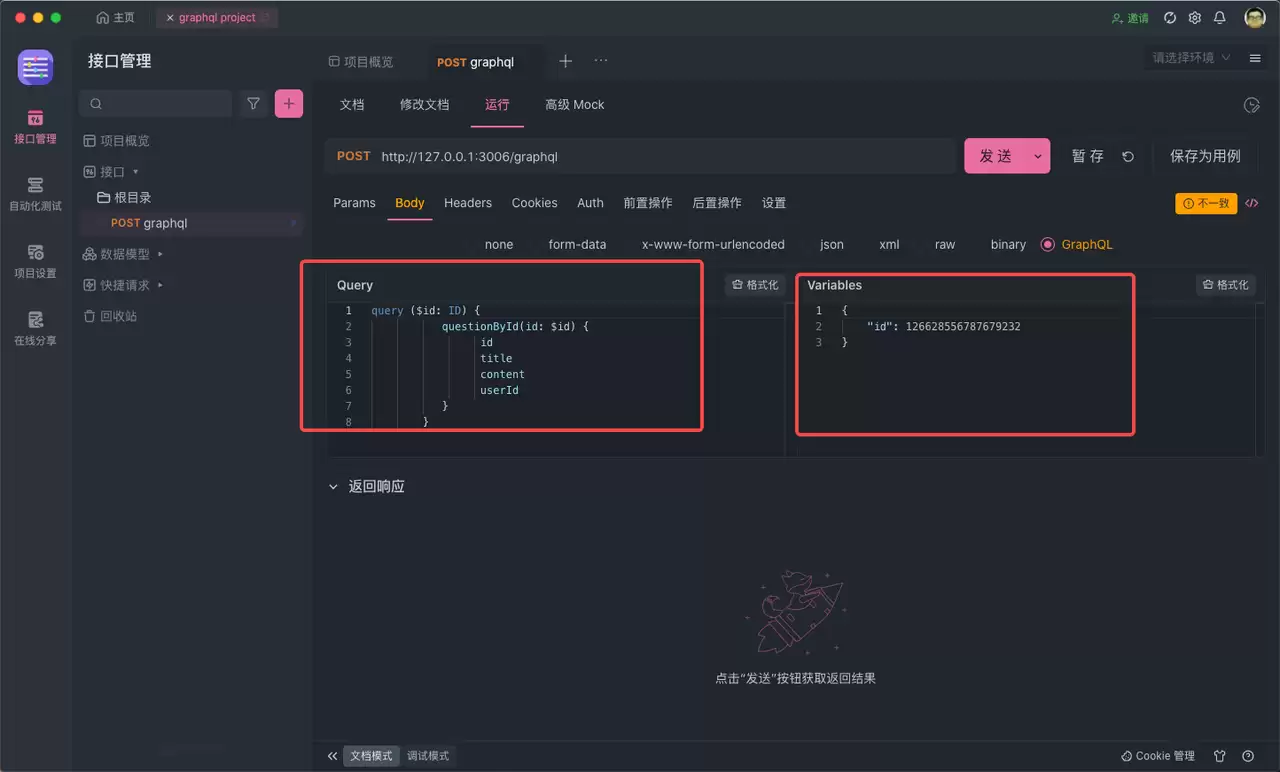Select the GraphQL body type
This screenshot has width=1280, height=772.
tap(1077, 244)
